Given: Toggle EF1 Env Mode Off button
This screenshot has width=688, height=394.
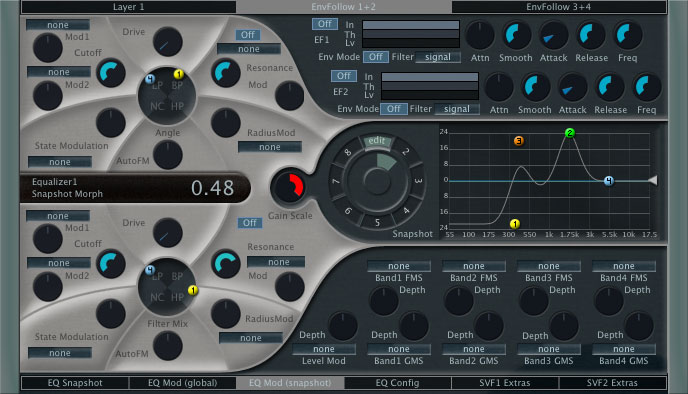Looking at the screenshot, I should (x=376, y=57).
